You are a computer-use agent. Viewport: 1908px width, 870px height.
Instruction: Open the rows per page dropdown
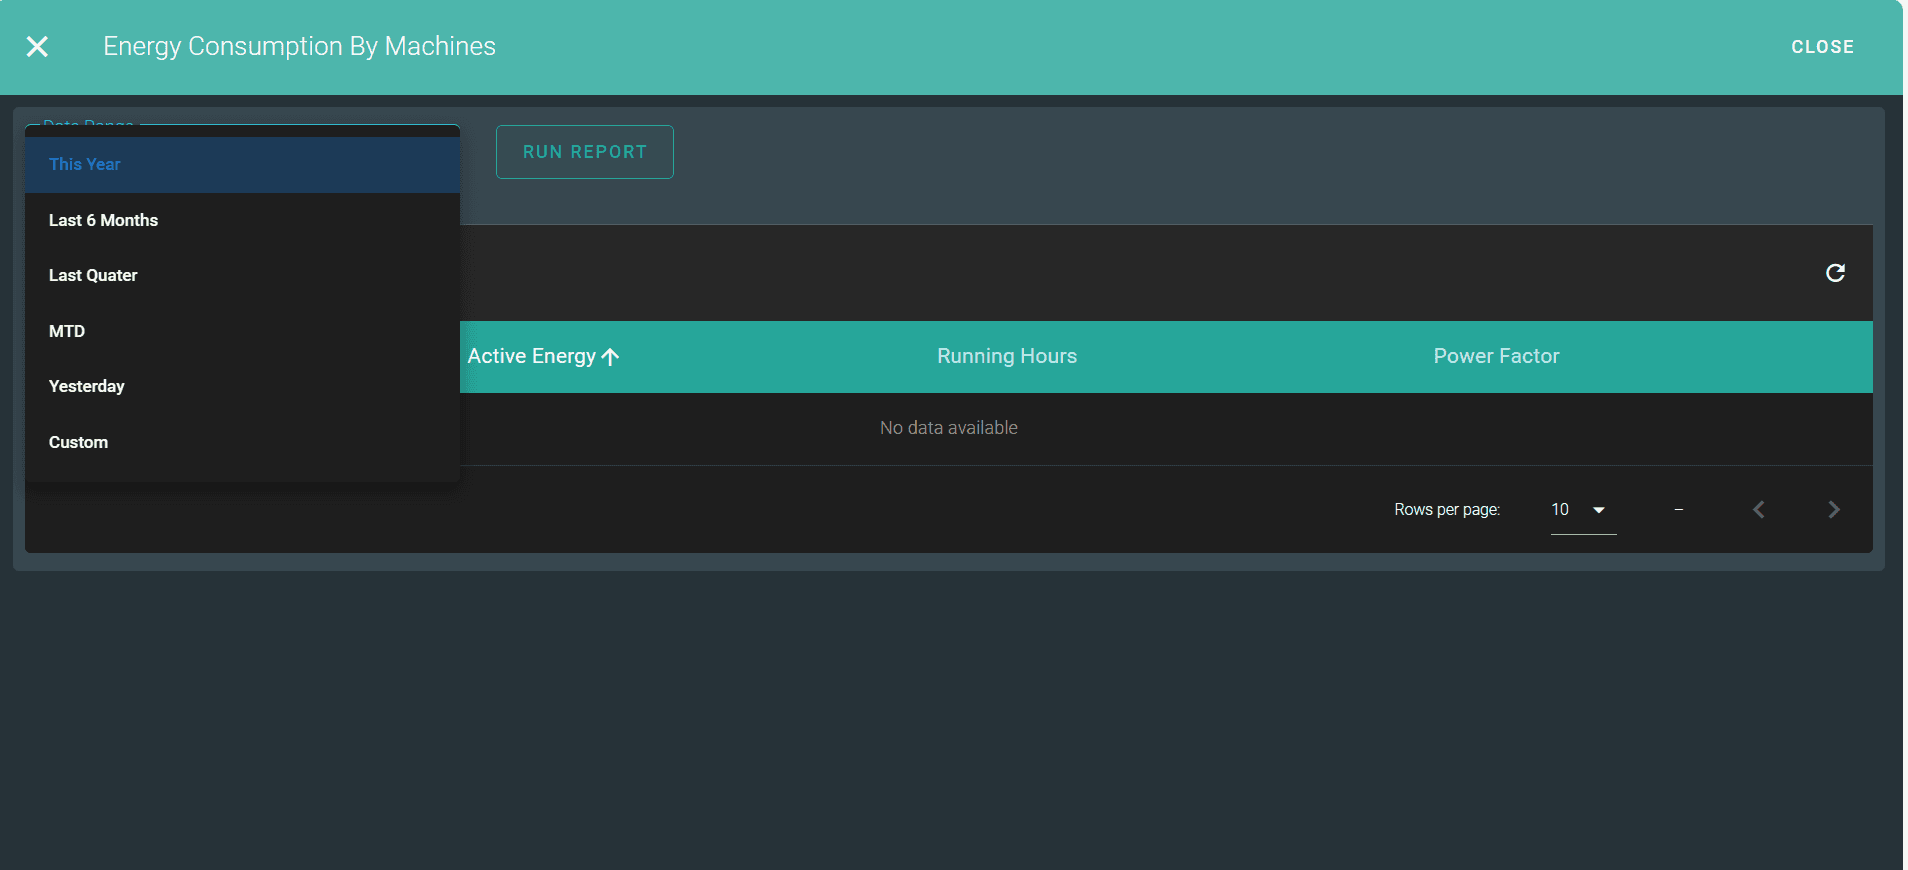[1583, 510]
